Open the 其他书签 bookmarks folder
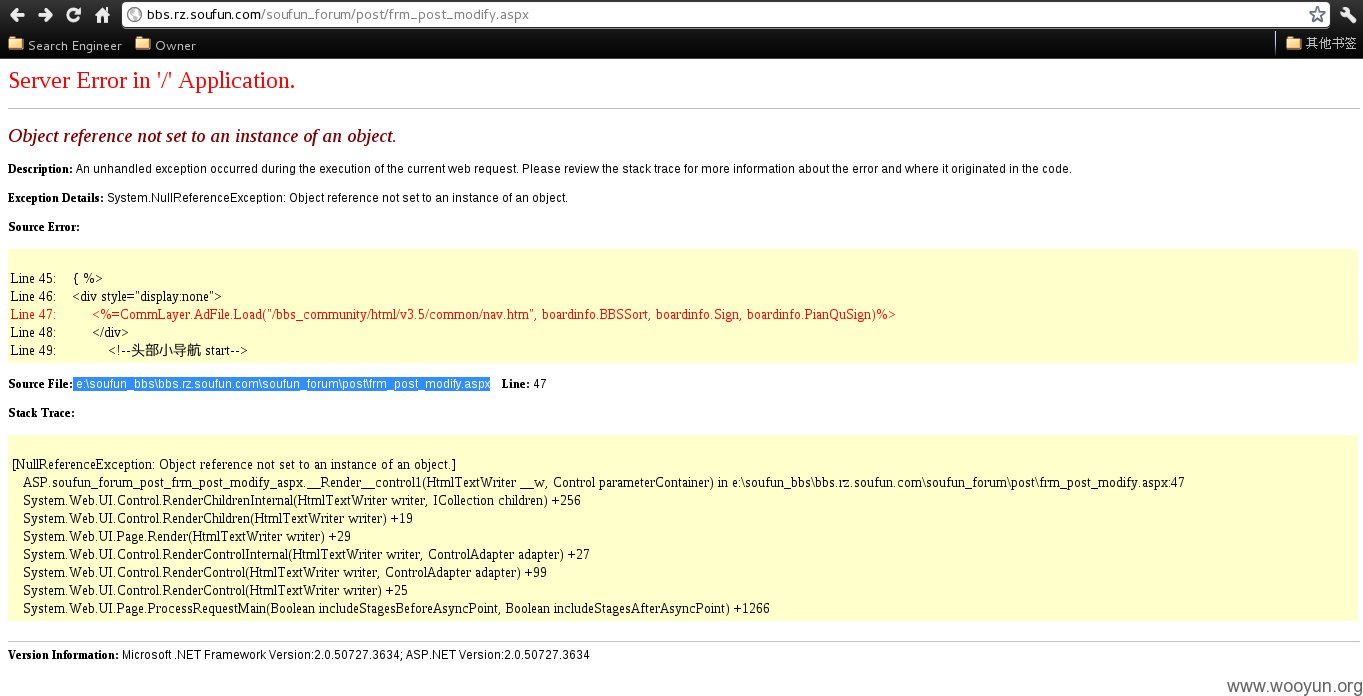The height and width of the screenshot is (696, 1363). (1321, 43)
